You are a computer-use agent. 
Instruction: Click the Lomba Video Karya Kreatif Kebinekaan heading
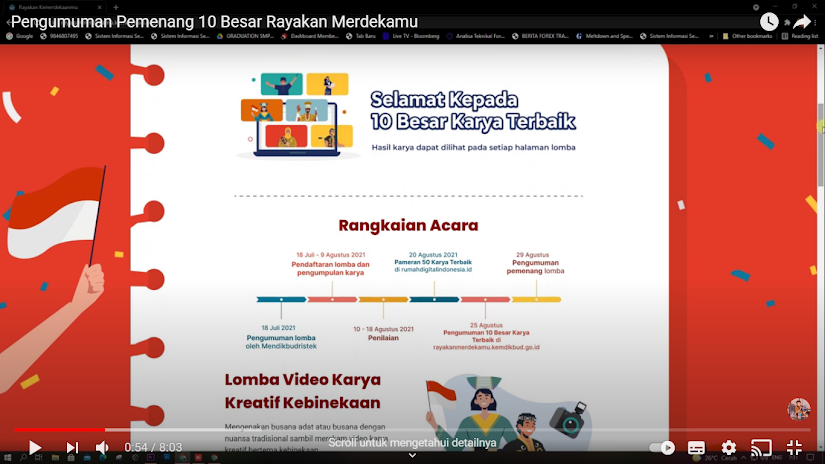[303, 391]
